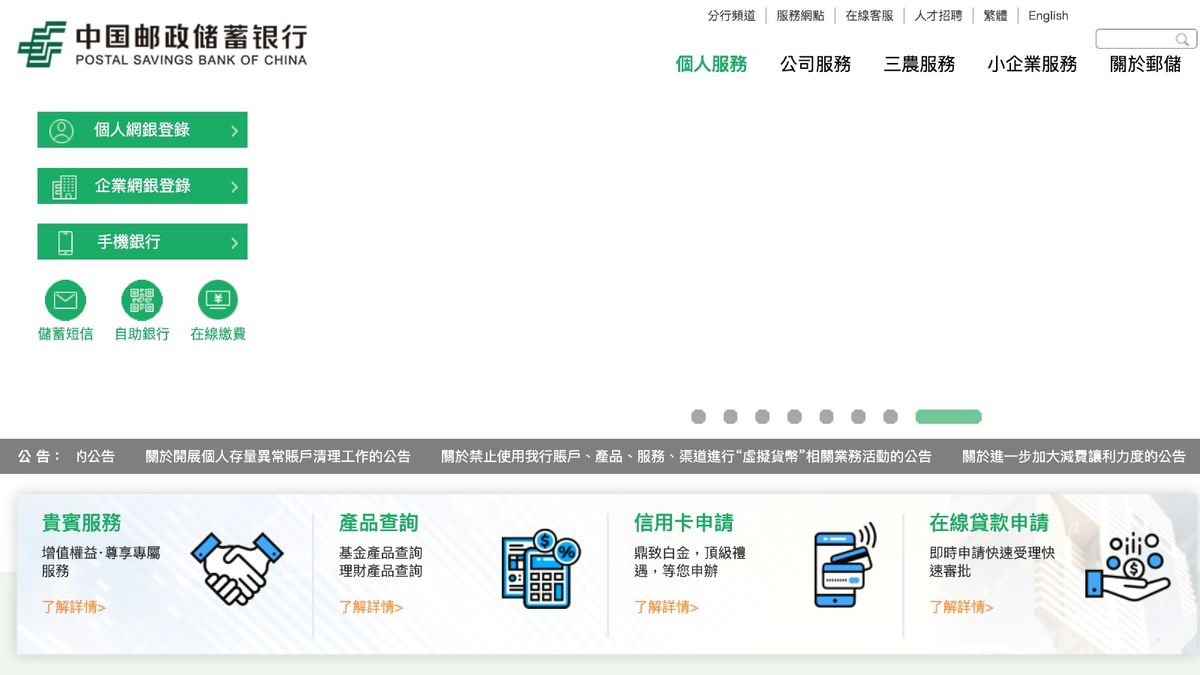Open notice about 虛擬貨幣 related activities
Screen dimensions: 1200x675
686,456
